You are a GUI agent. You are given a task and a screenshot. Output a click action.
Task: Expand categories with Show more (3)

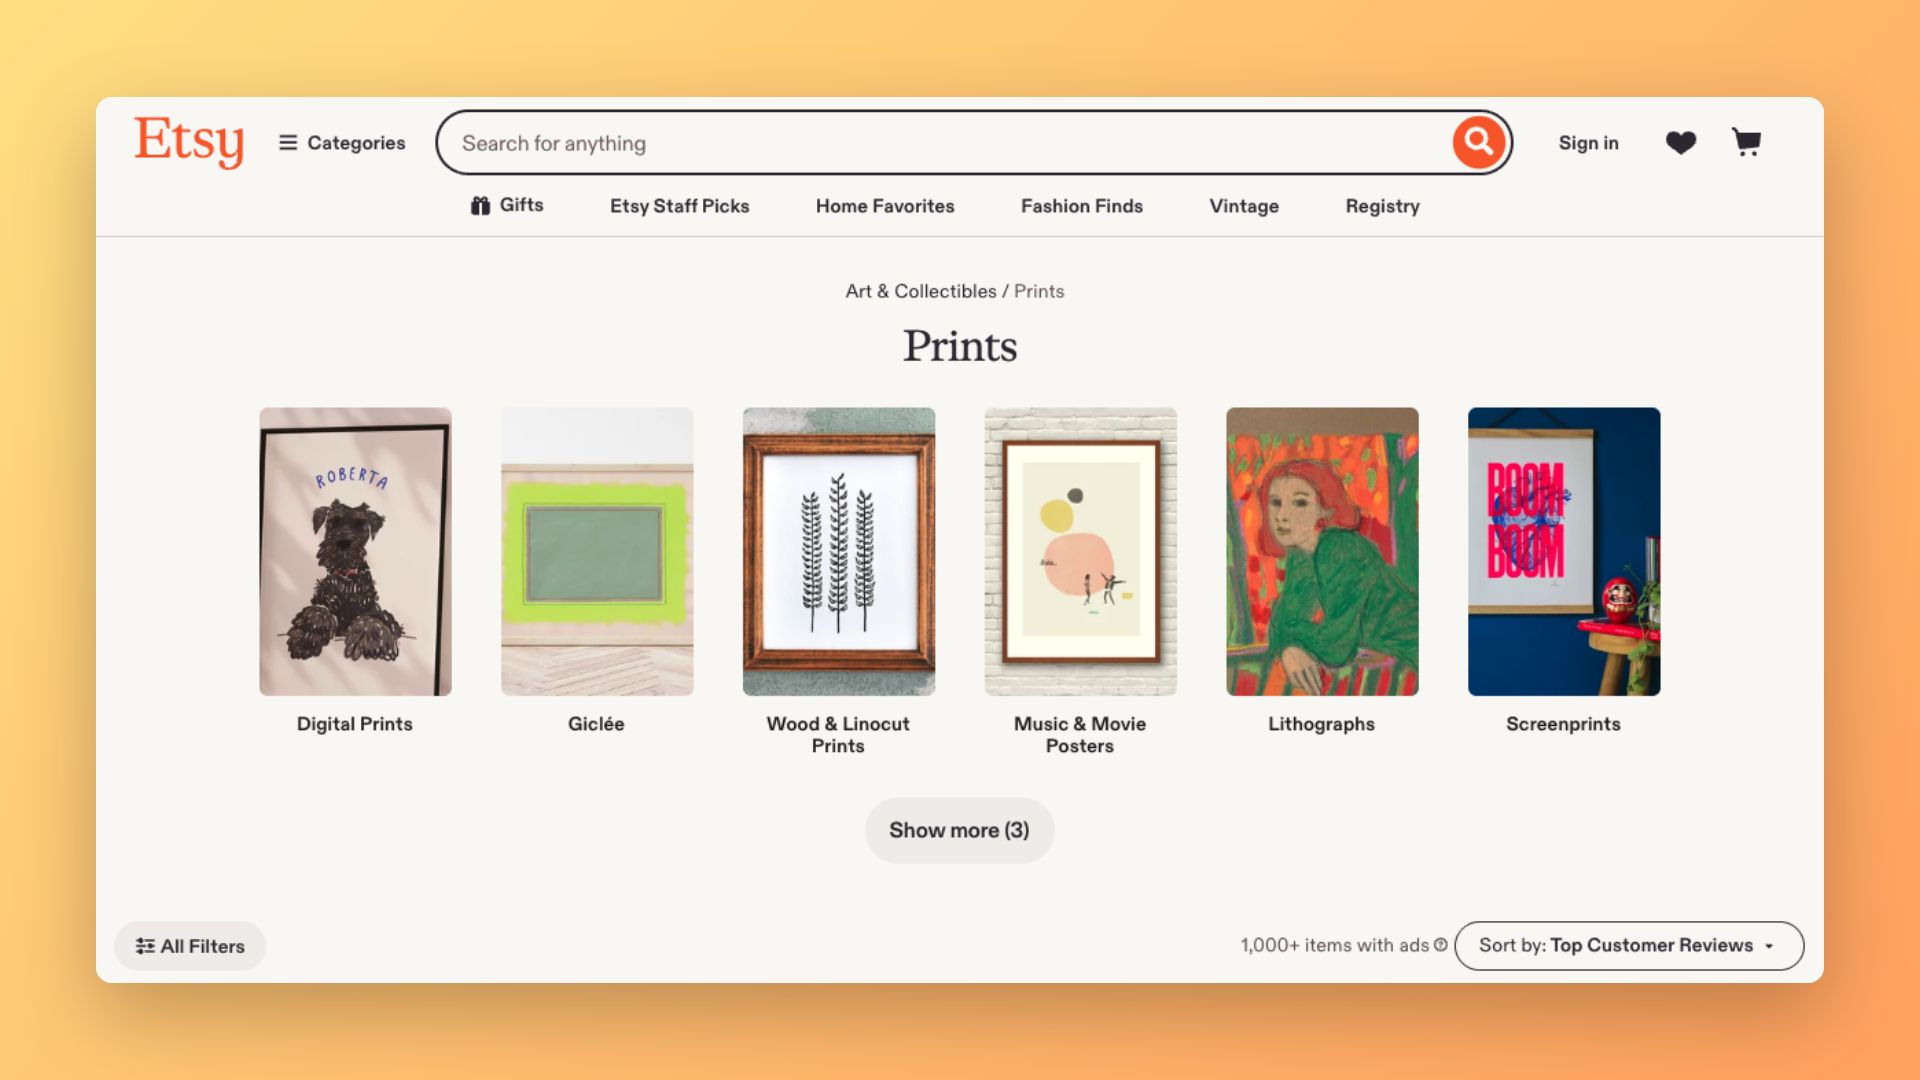click(959, 830)
